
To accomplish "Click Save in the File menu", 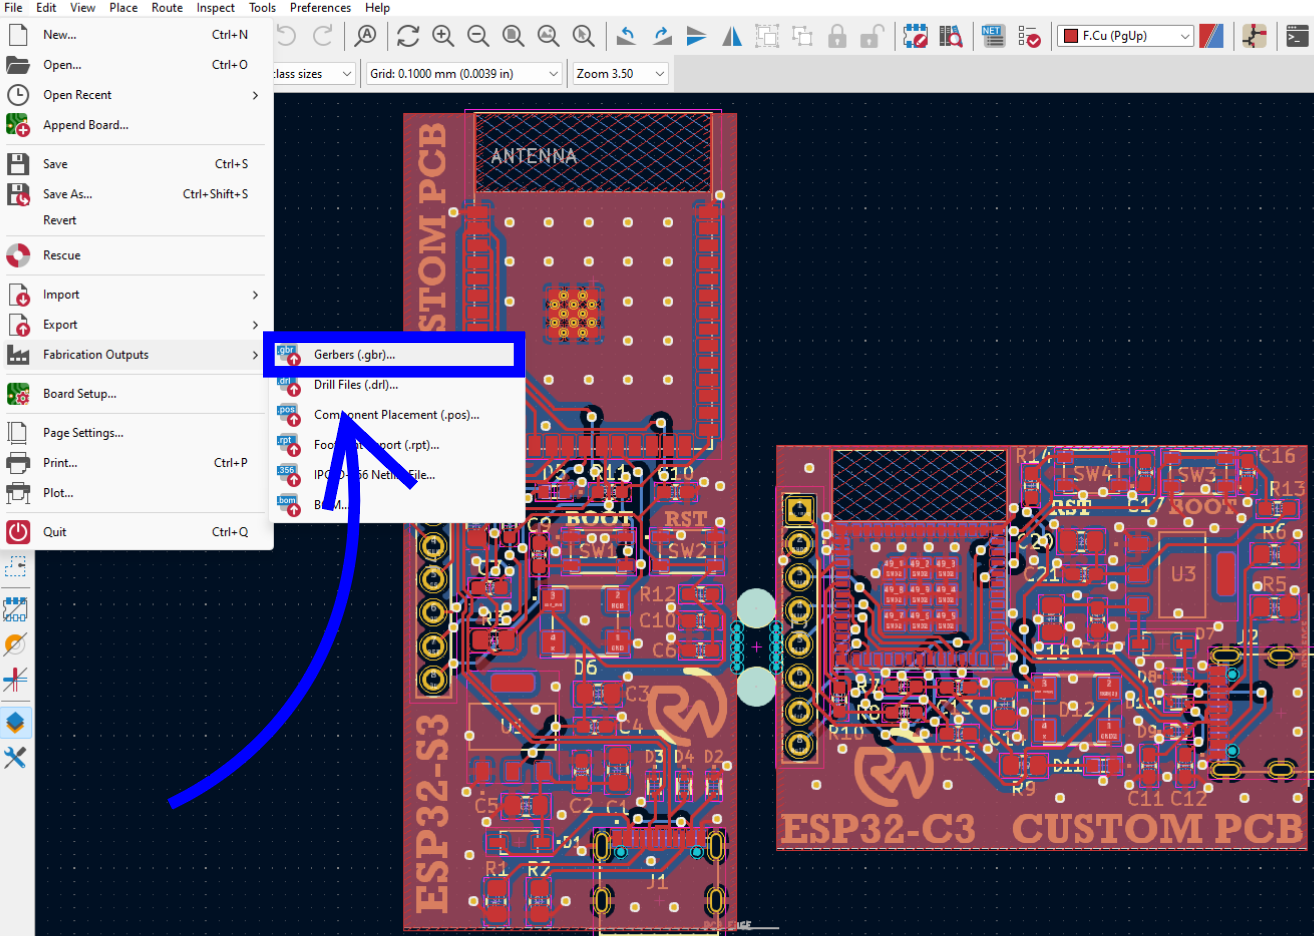I will click(136, 164).
